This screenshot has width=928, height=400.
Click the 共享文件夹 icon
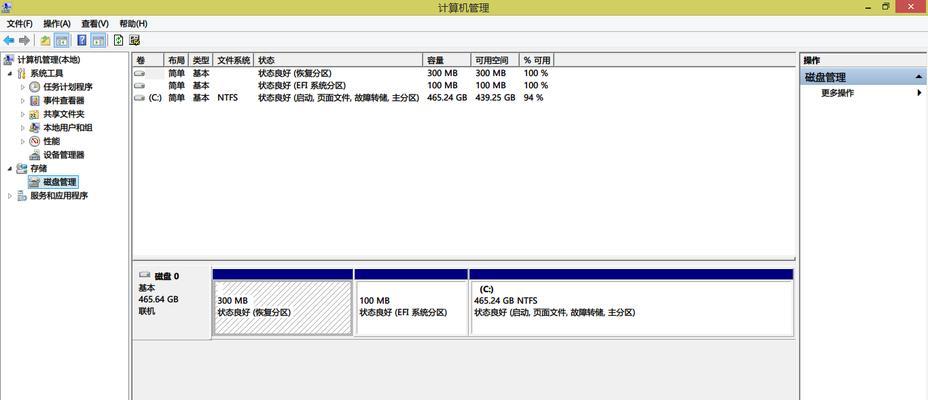point(35,114)
